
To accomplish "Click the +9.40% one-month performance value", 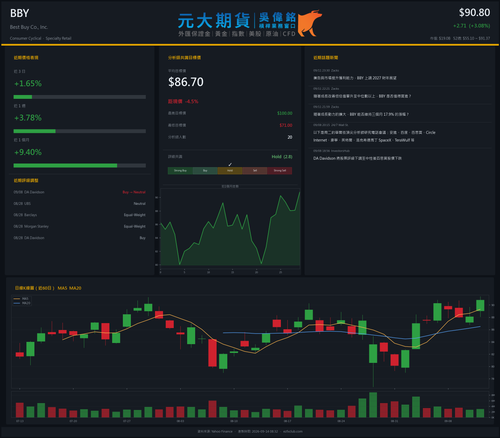I will [x=28, y=152].
